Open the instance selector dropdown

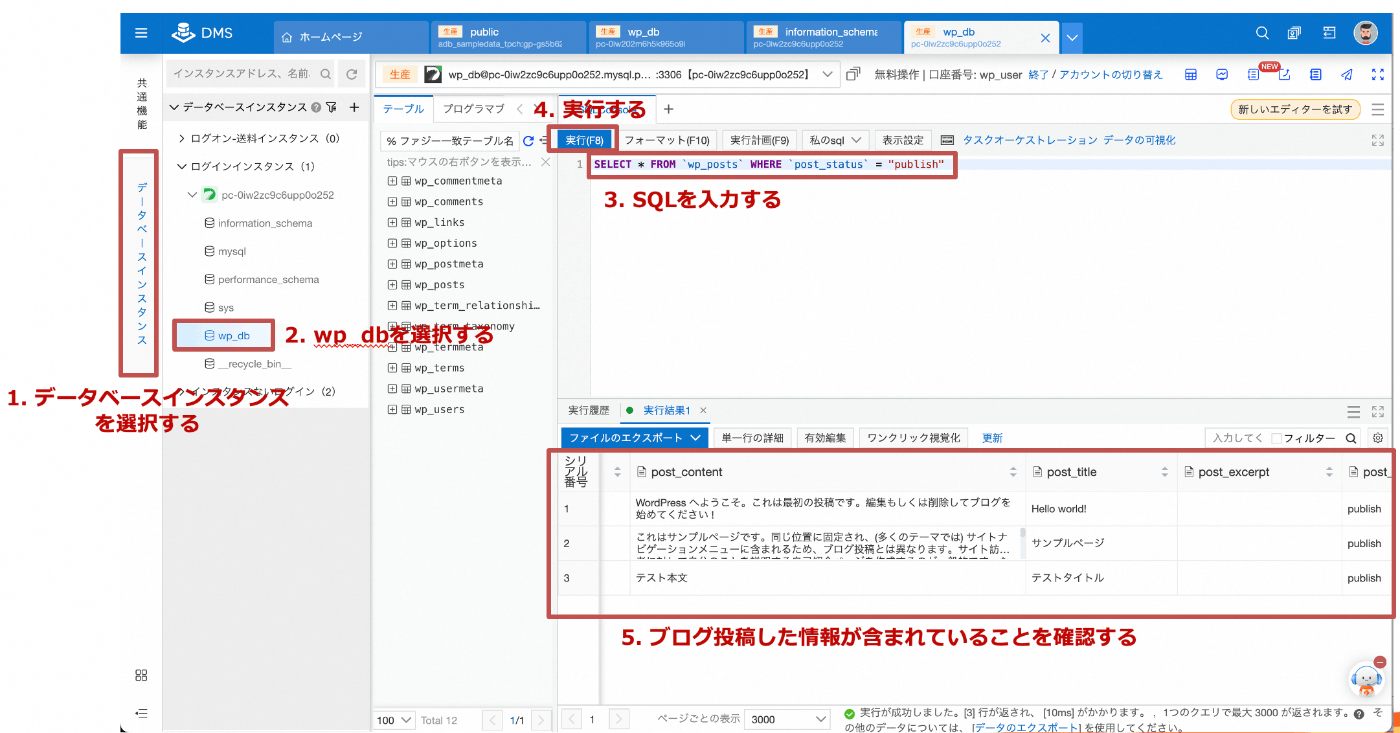tap(828, 74)
